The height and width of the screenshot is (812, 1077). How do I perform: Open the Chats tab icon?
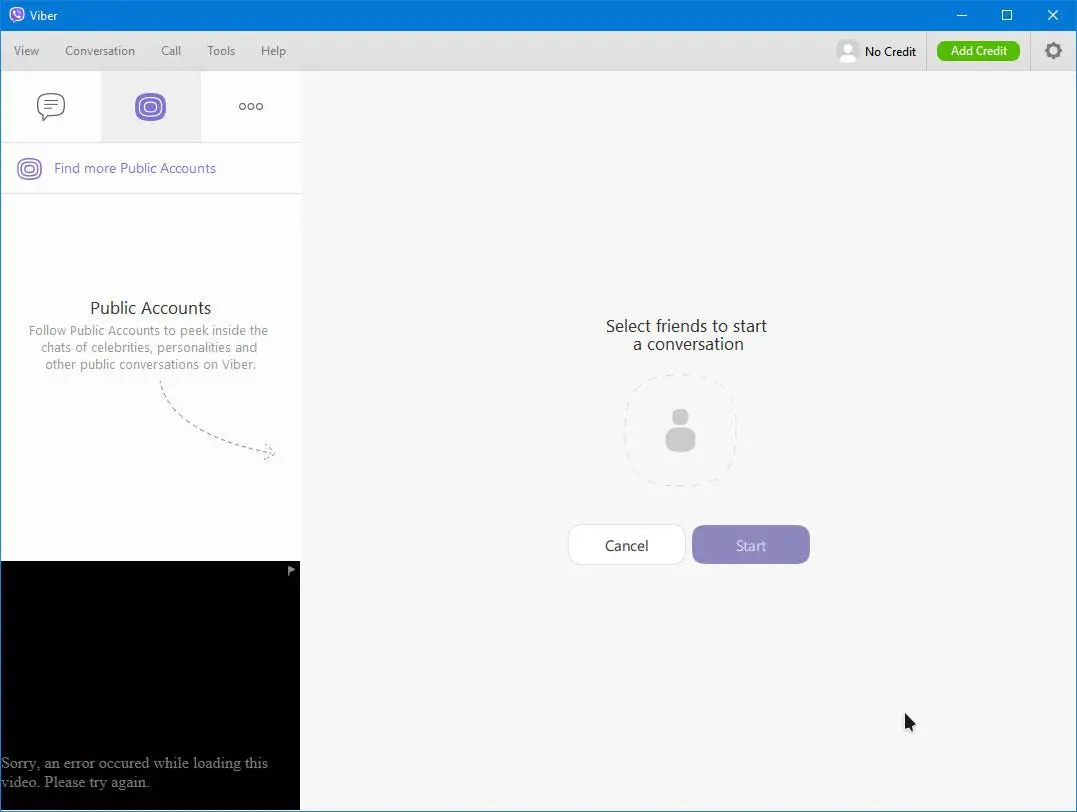(x=51, y=106)
